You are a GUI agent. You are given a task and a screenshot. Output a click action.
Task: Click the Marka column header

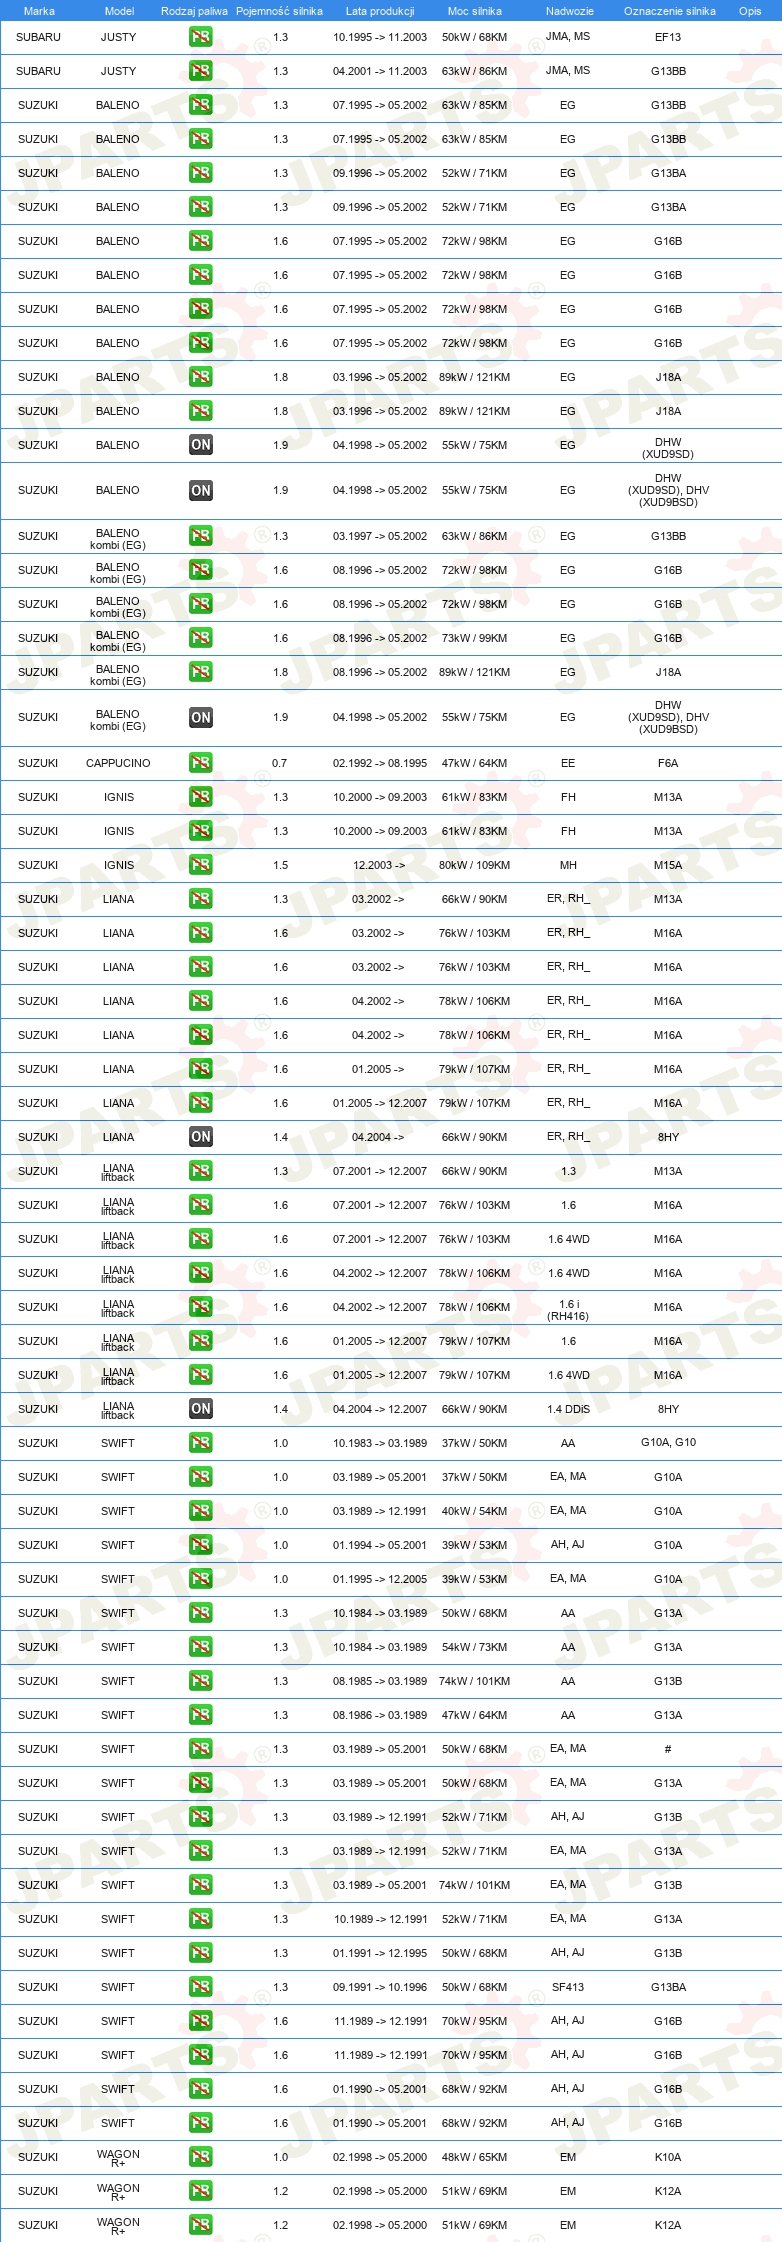pos(39,11)
